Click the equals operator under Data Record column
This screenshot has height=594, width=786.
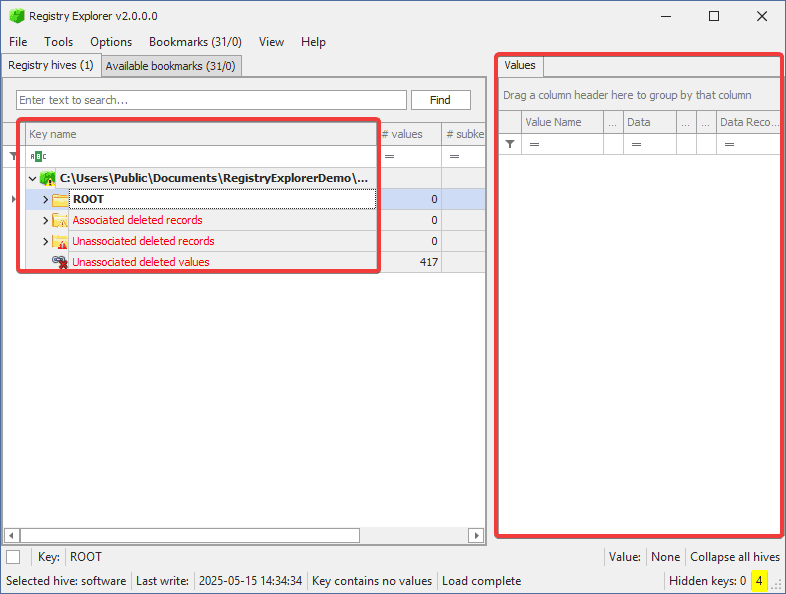tap(729, 144)
